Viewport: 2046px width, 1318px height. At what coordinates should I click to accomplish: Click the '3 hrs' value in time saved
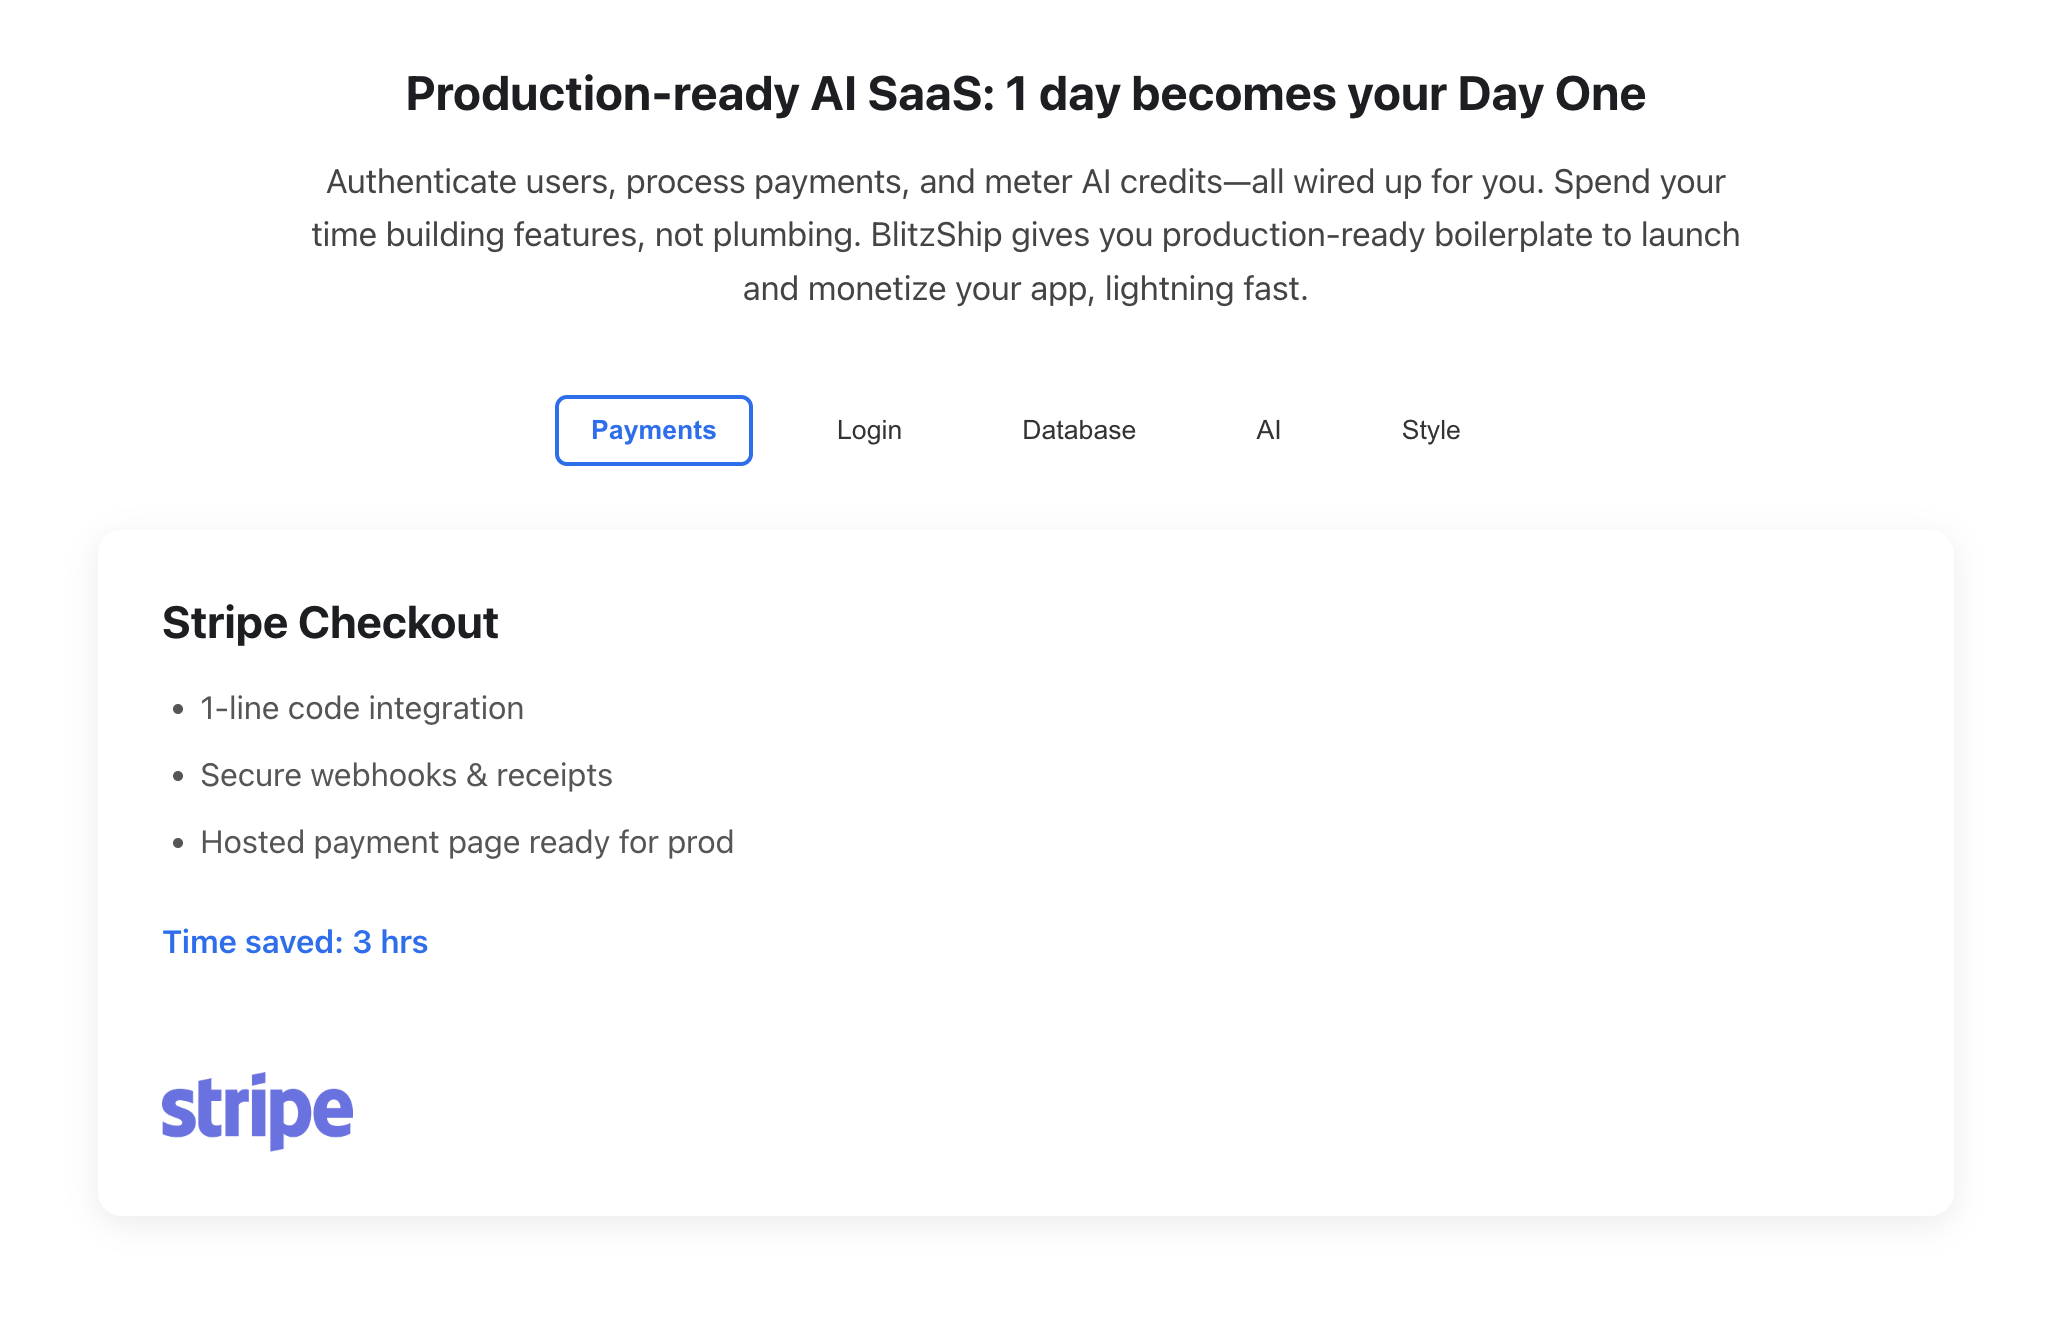click(x=390, y=942)
